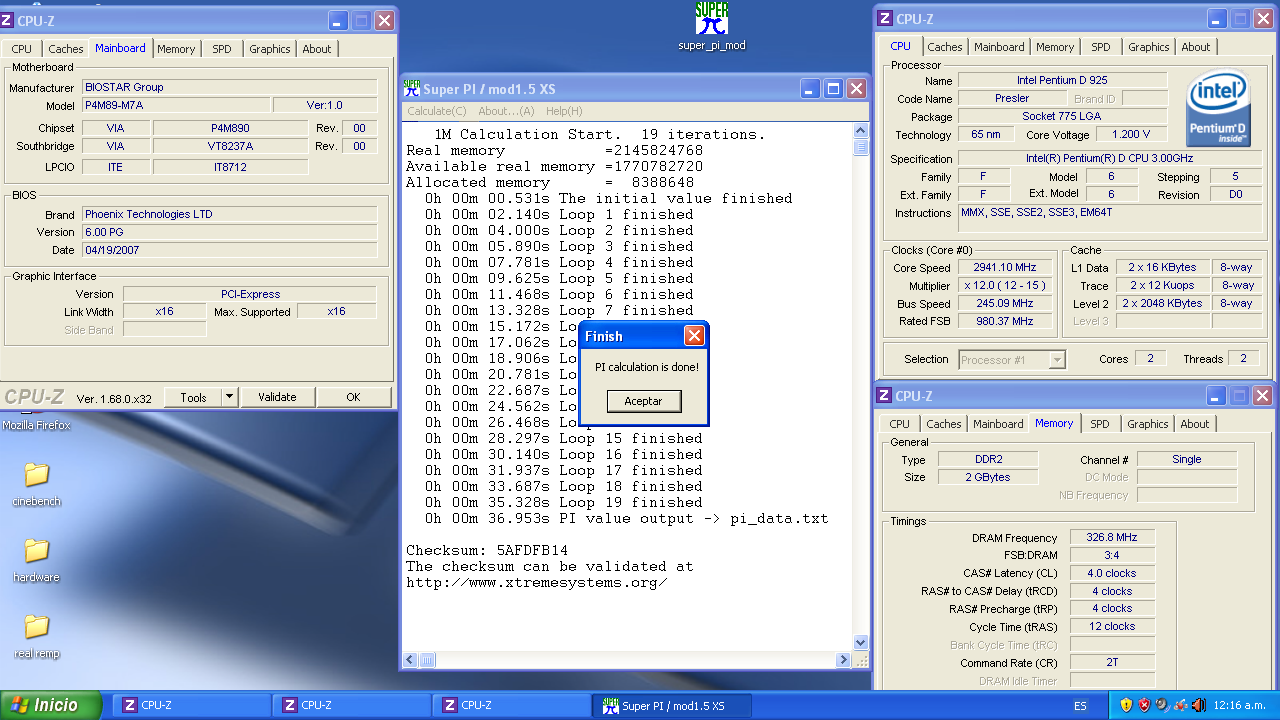Open About tab in Mainboard CPU-Z window
Viewport: 1280px width, 720px height.
tap(317, 49)
